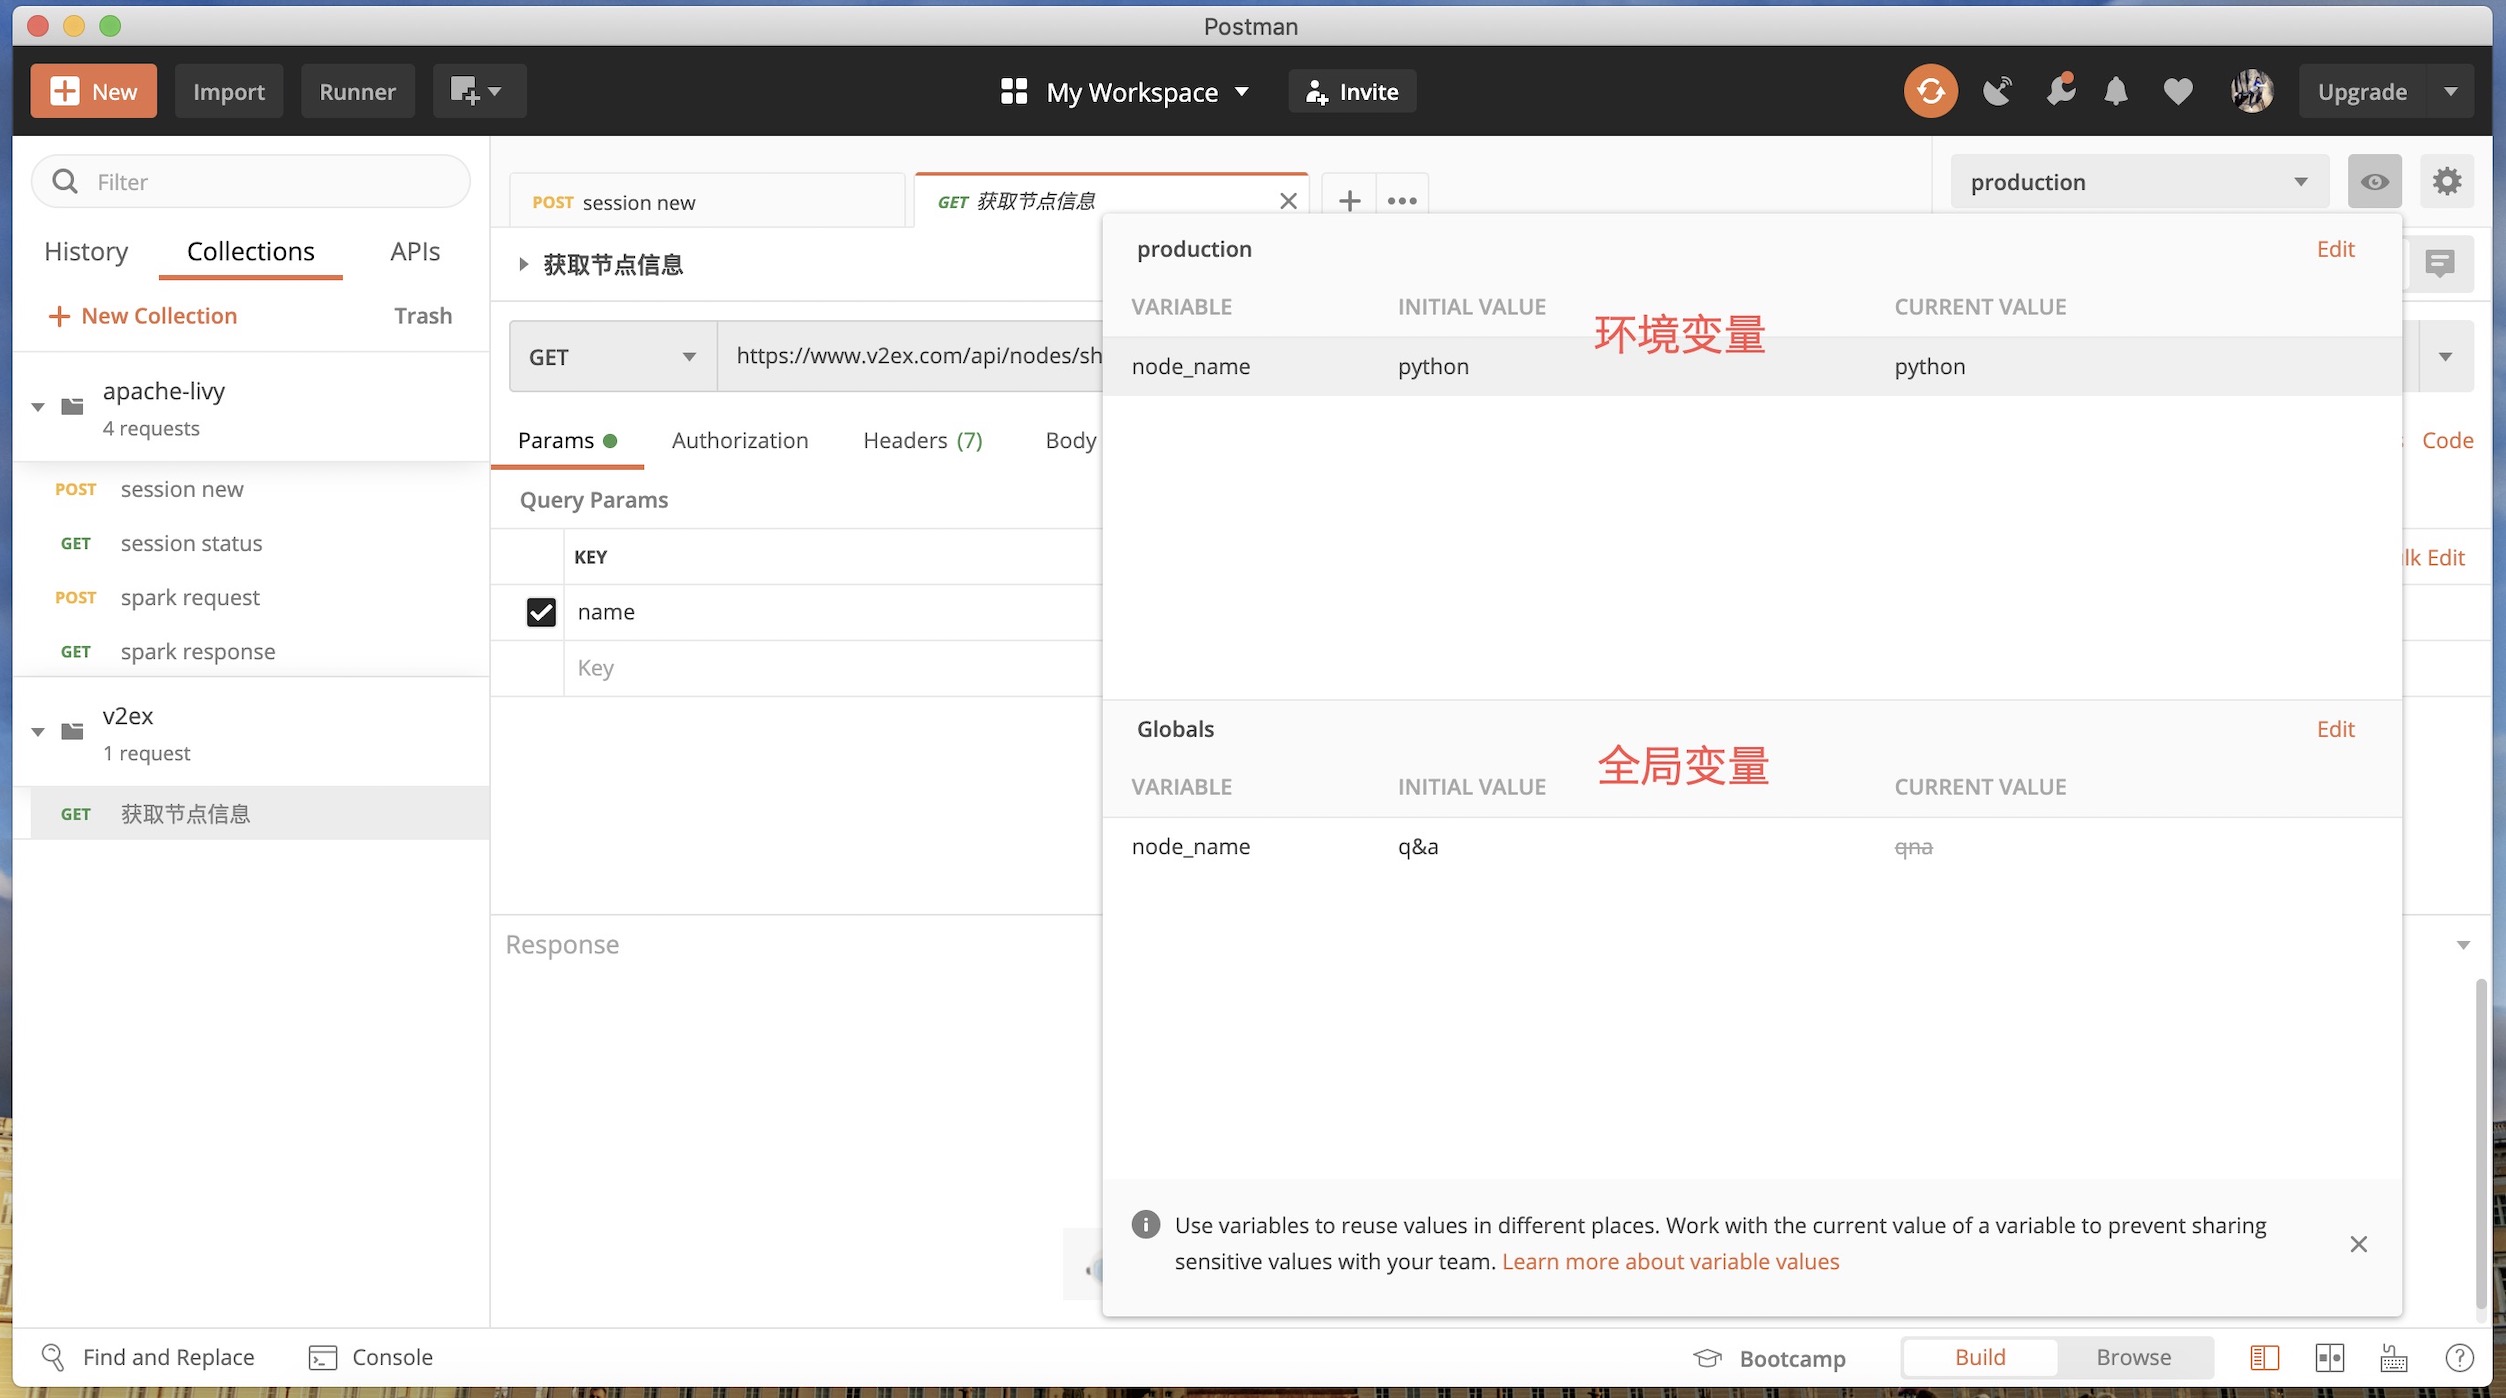The height and width of the screenshot is (1398, 2506).
Task: Open the wrench settings icon
Action: (2060, 91)
